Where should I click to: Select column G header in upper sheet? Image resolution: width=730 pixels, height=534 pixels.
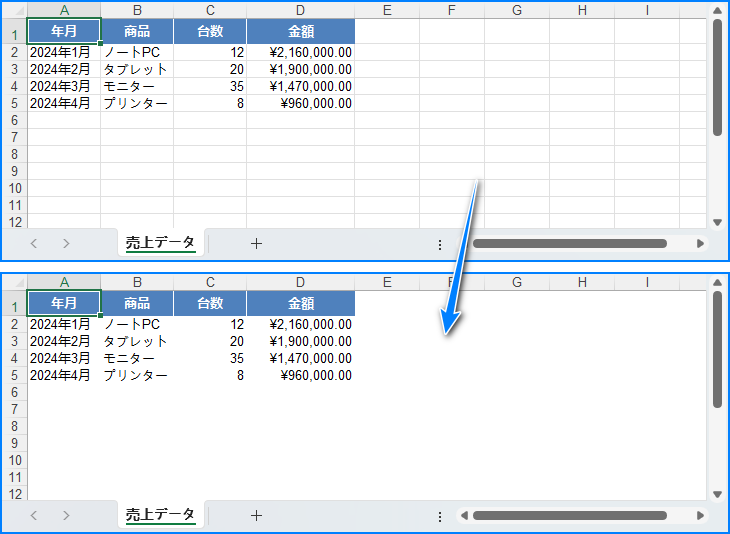point(517,10)
